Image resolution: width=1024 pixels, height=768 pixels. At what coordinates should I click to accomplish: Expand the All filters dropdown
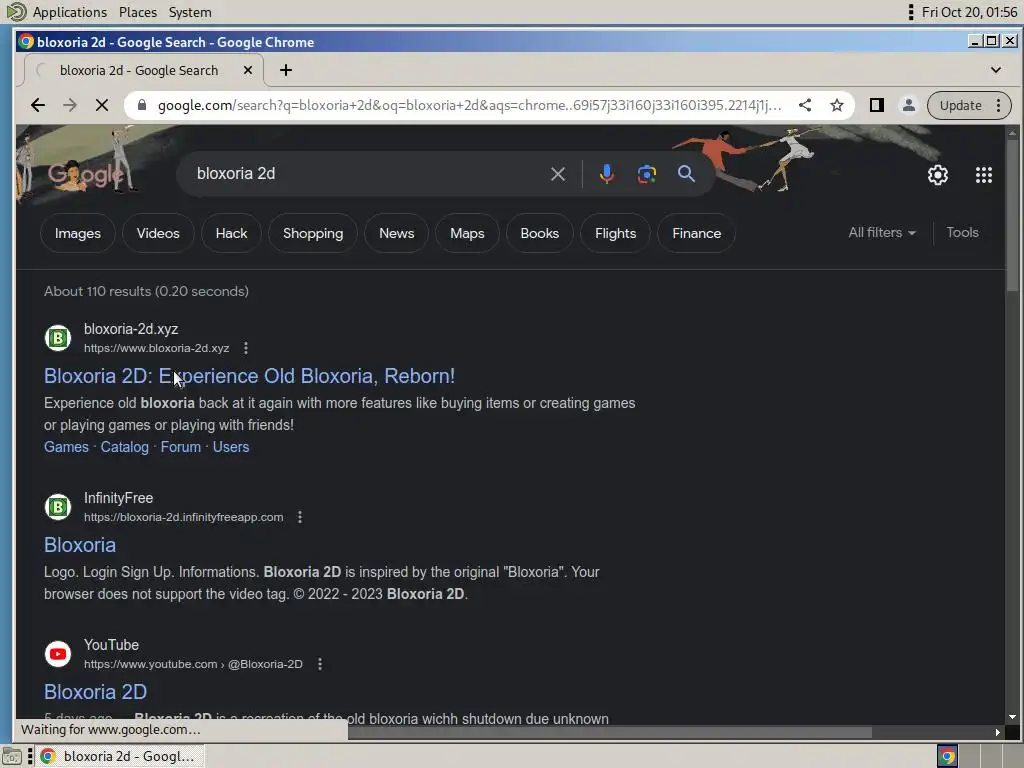[x=882, y=232]
